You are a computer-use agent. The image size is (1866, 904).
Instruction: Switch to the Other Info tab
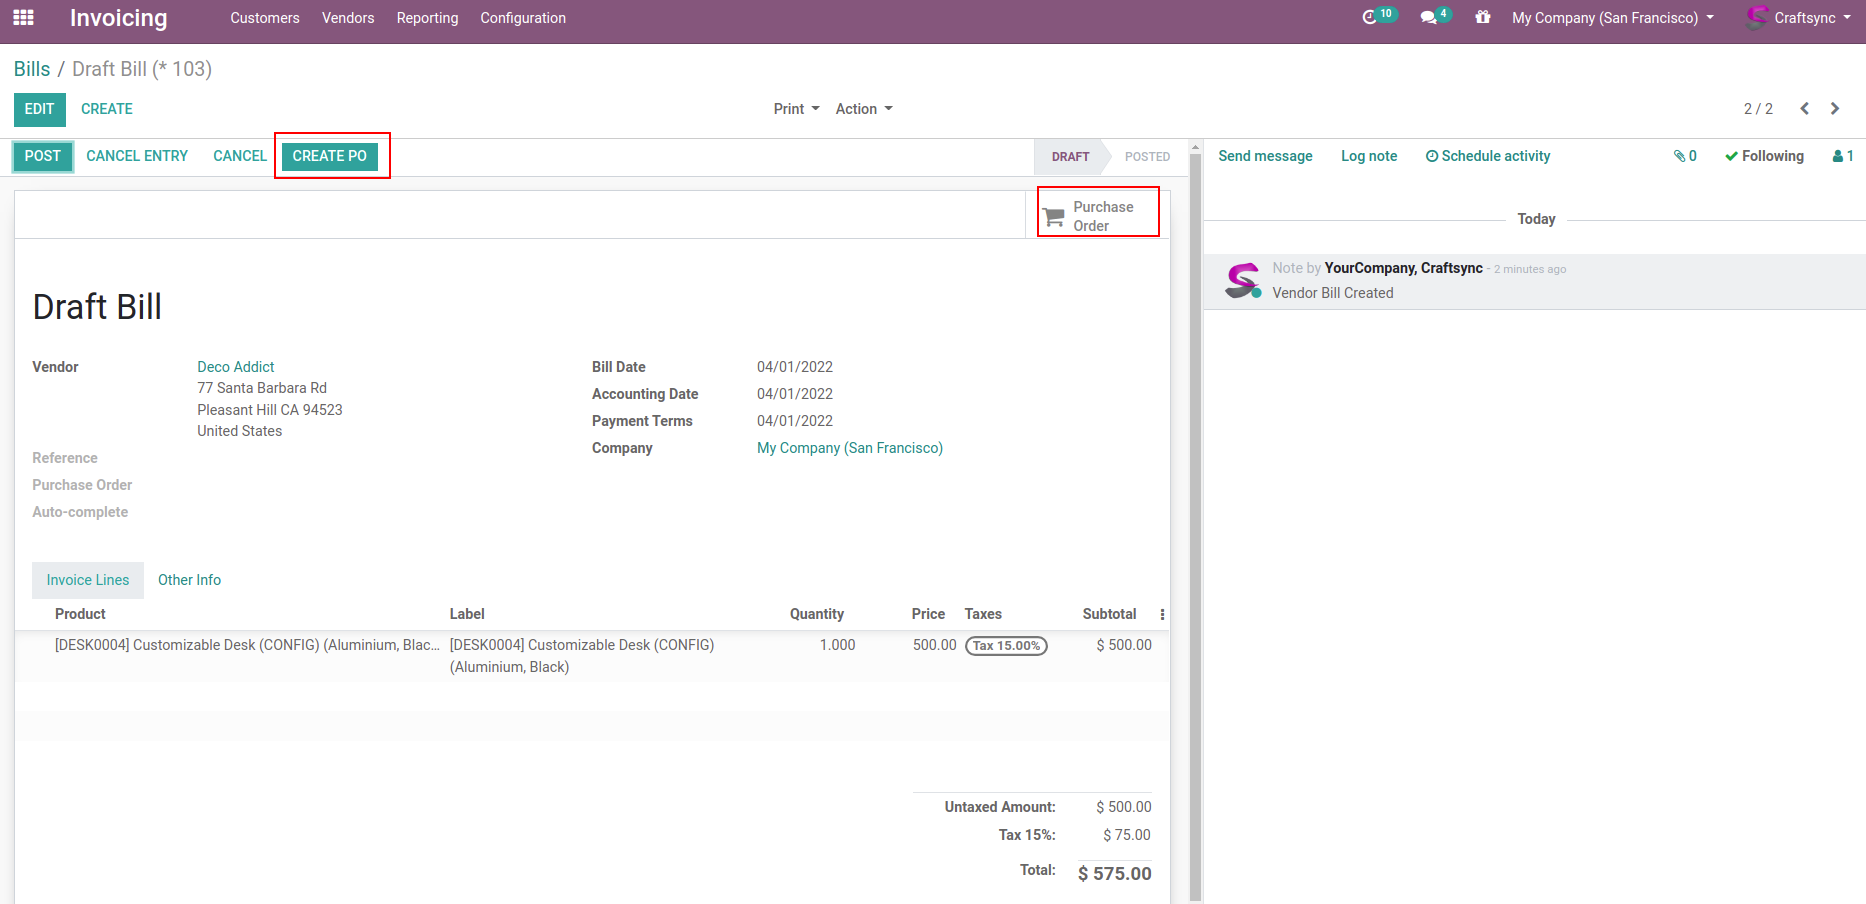189,580
